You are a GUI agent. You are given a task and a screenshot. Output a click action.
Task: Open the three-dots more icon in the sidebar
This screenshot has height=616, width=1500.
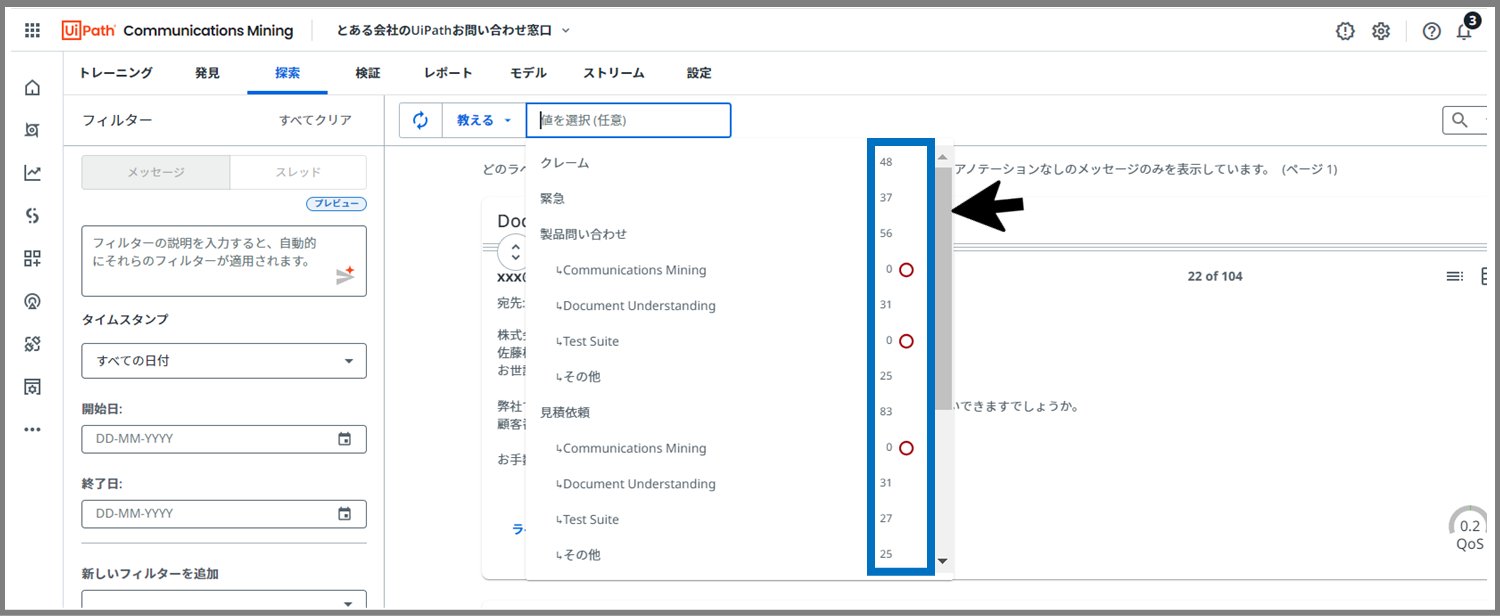pos(33,429)
